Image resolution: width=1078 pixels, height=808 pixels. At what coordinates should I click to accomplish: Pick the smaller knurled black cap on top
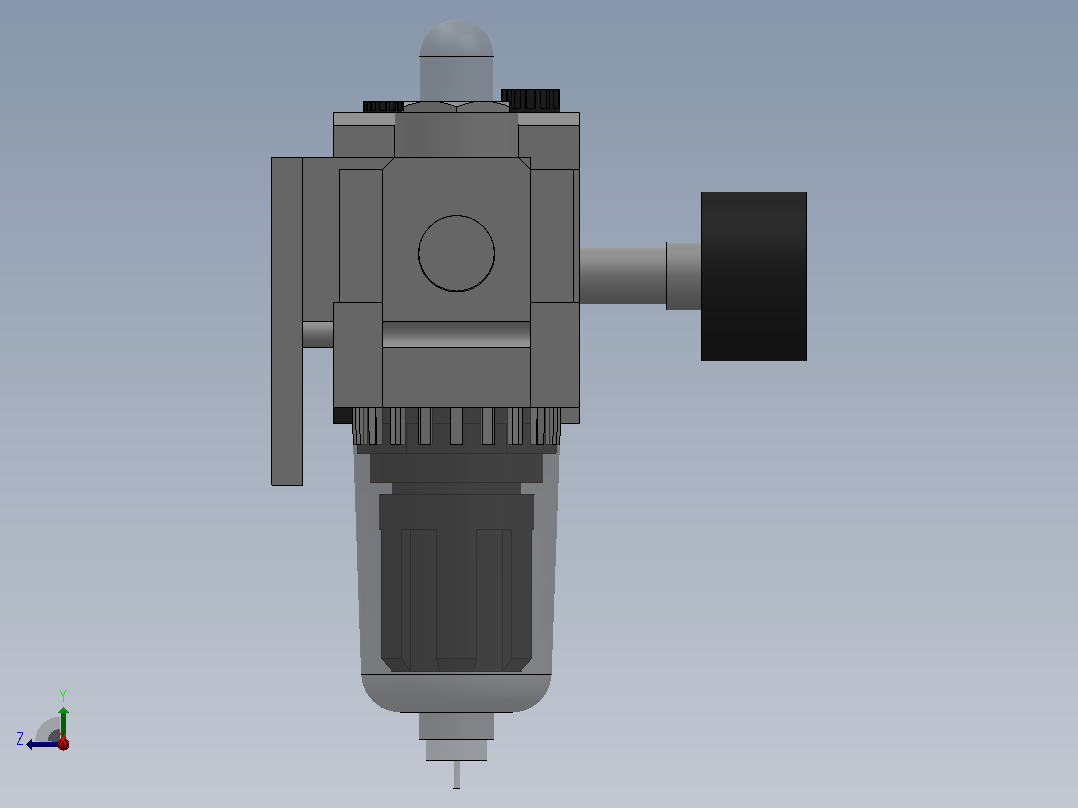click(383, 107)
